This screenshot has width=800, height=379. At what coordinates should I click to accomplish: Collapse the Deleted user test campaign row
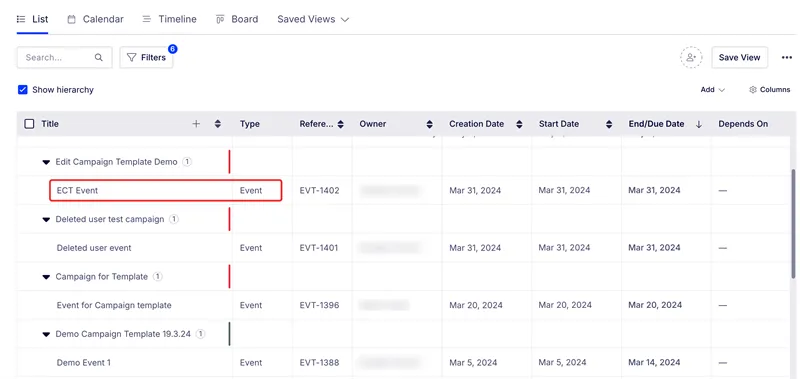coord(46,220)
